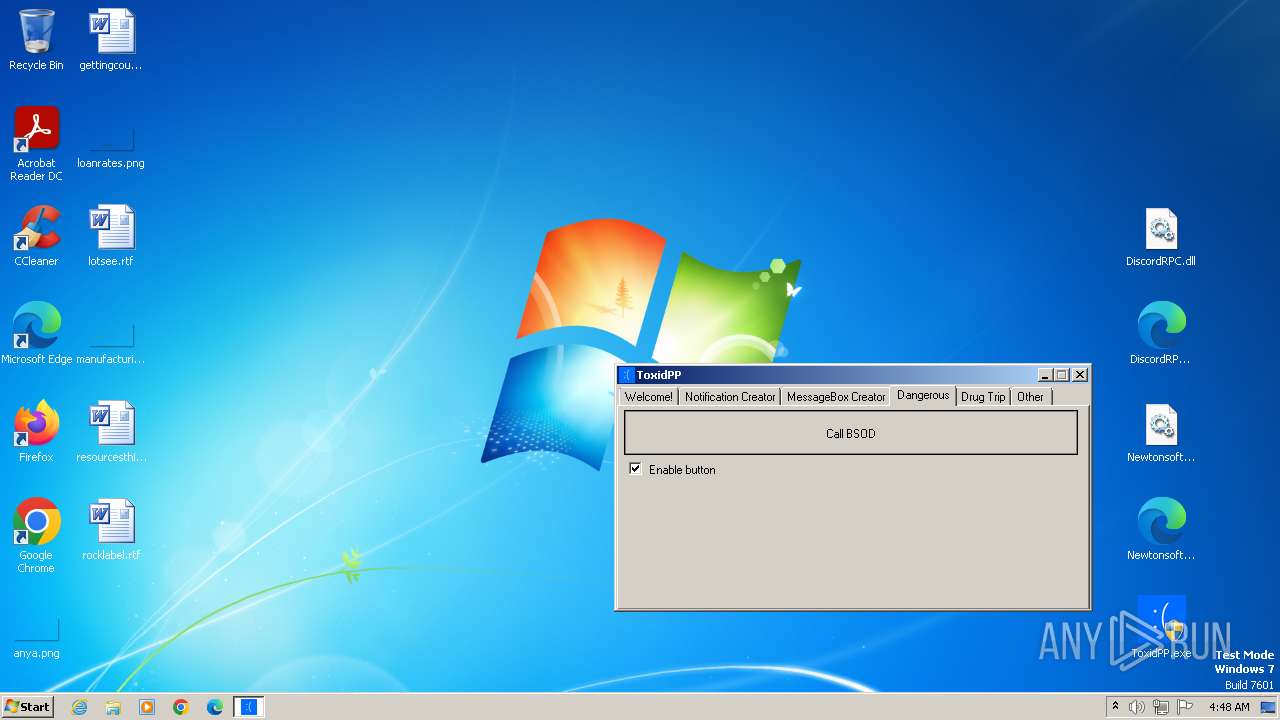Open Windows Media Player from taskbar
Image resolution: width=1280 pixels, height=720 pixels.
tap(147, 707)
